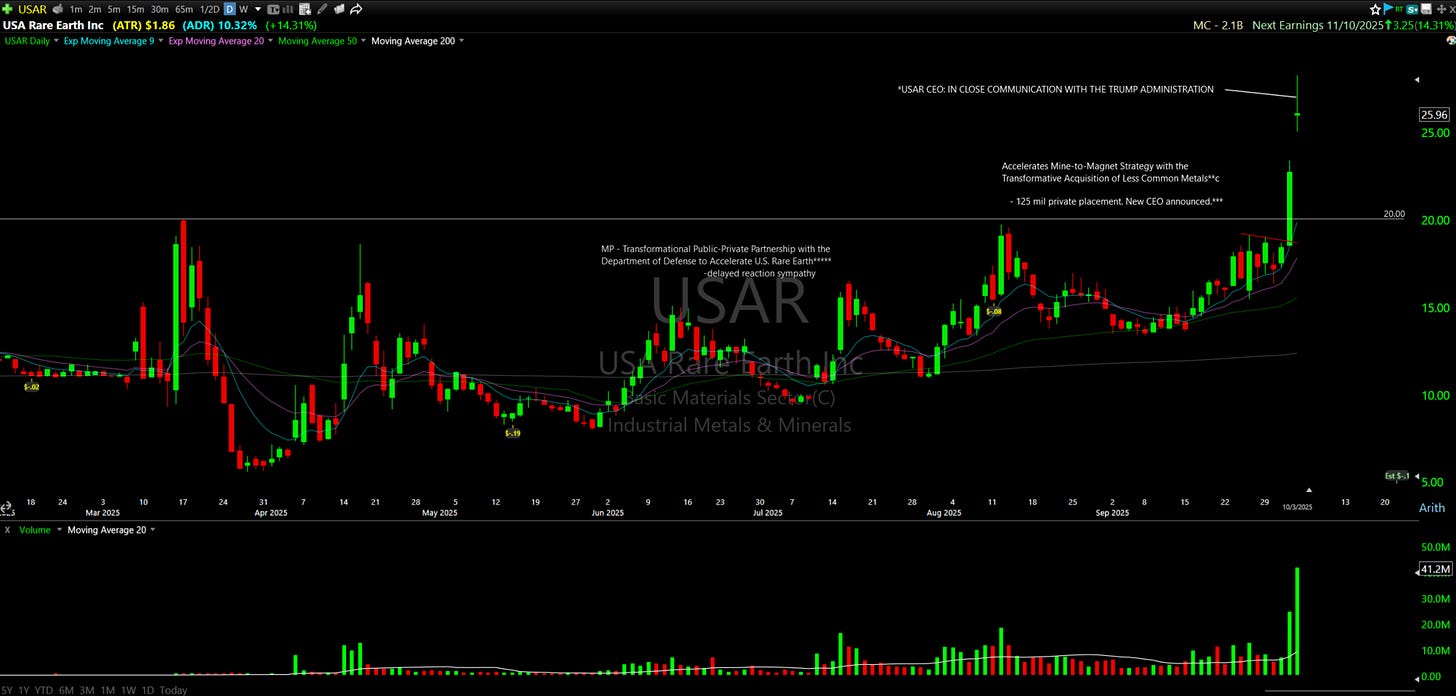This screenshot has width=1456, height=696.
Task: Expand the Moving Average 50 dropdown
Action: [x=363, y=41]
